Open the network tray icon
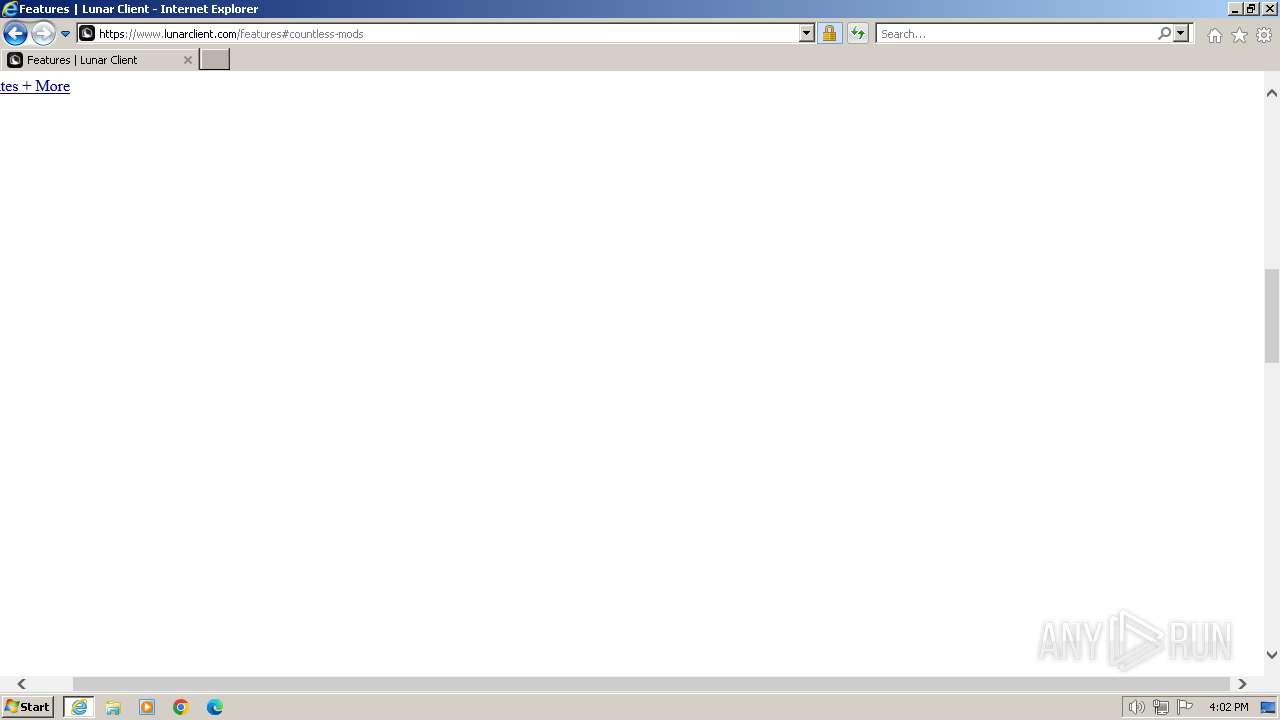This screenshot has height=720, width=1280. (x=1160, y=707)
